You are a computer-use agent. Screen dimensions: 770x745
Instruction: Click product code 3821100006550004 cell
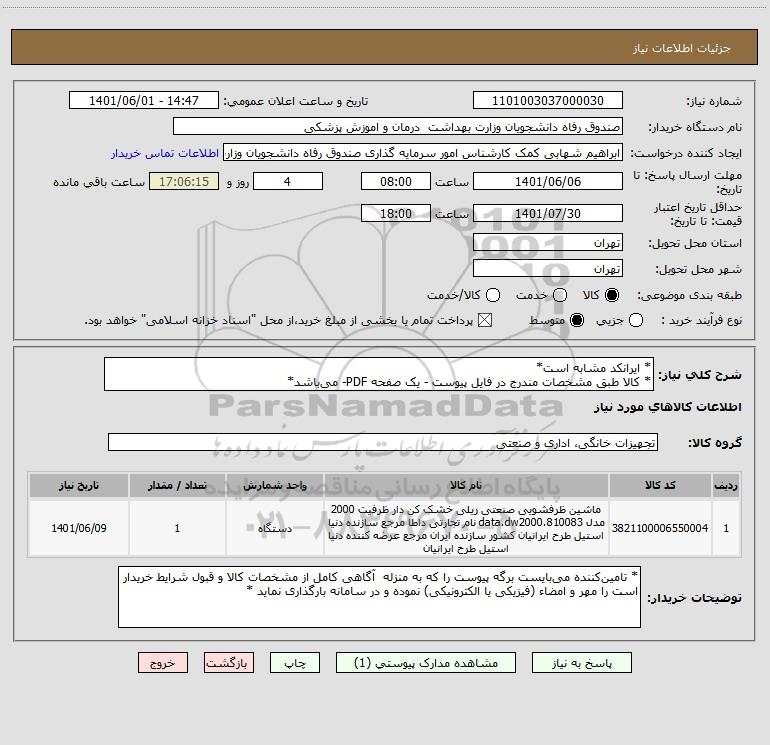click(660, 528)
